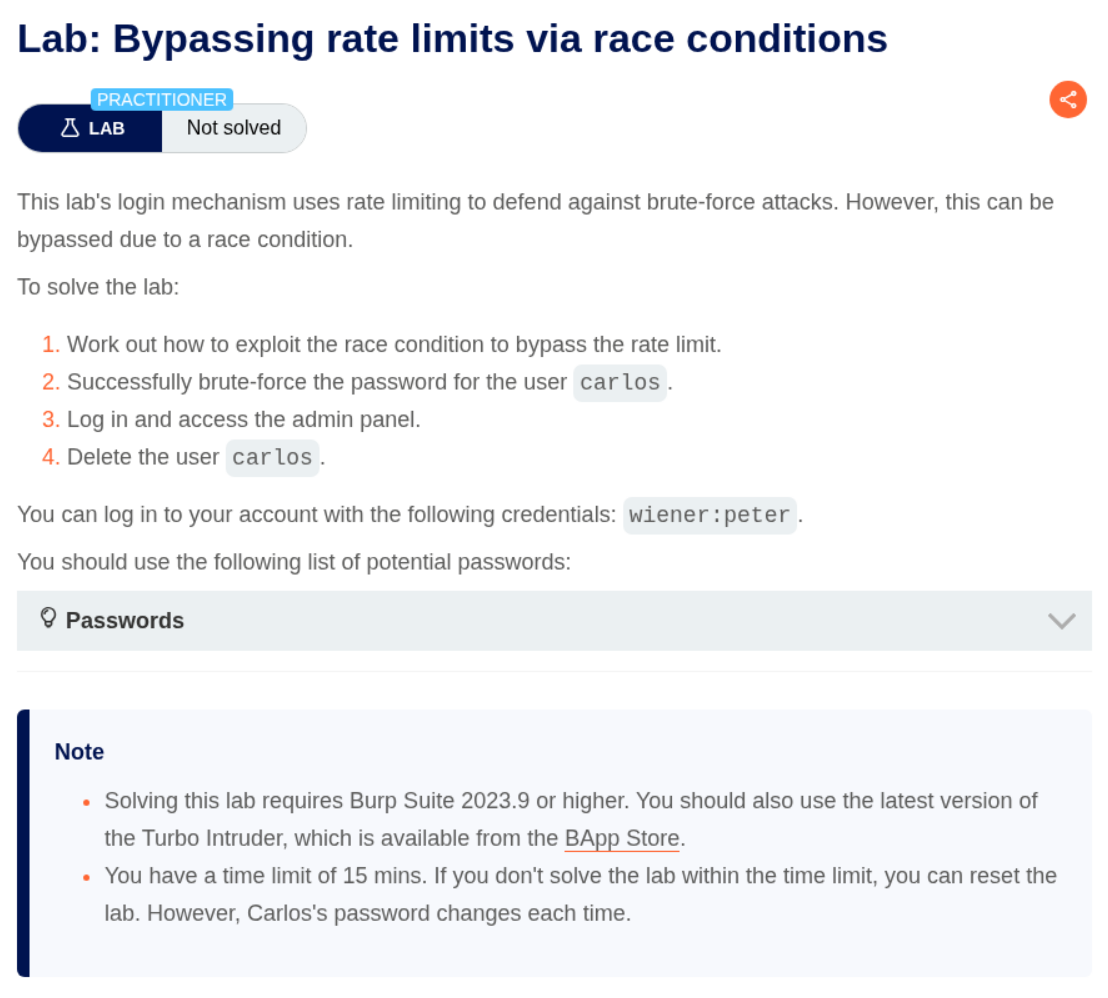The height and width of the screenshot is (998, 1108).
Task: Click the flask icon in the LAB badge
Action: coord(70,128)
